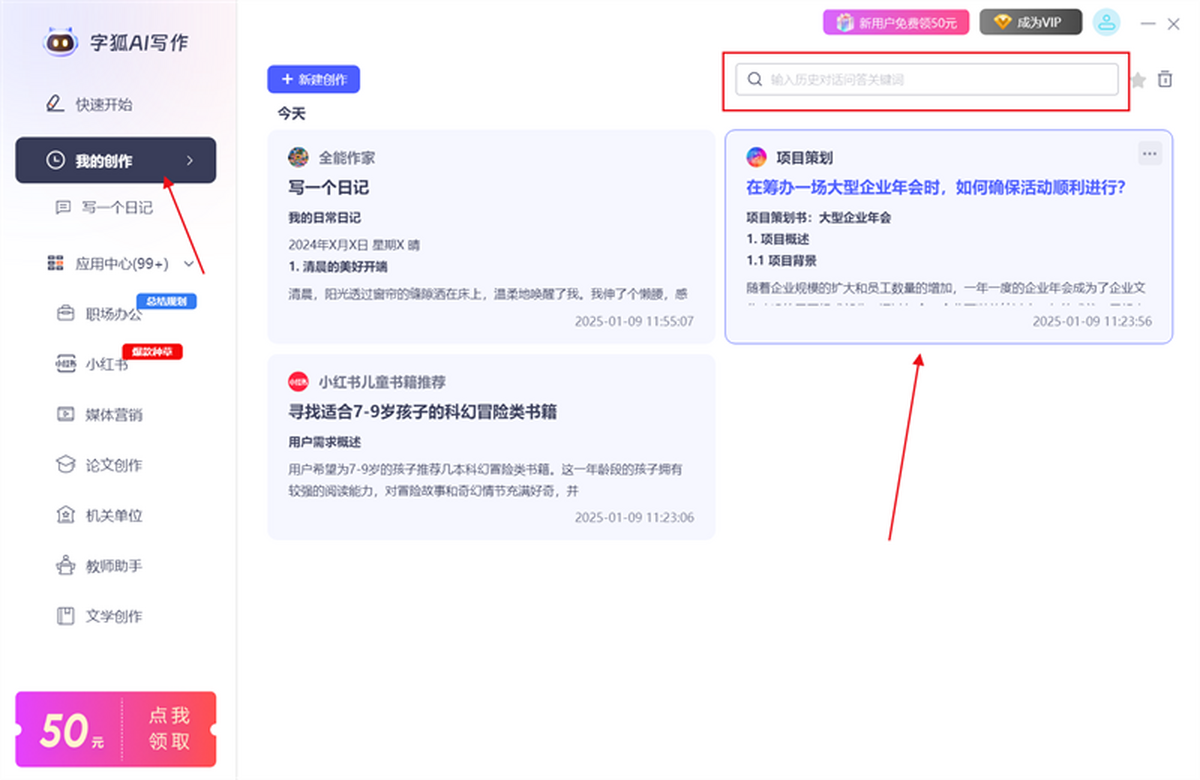The width and height of the screenshot is (1200, 780).
Task: Click the chat bubble icon beside 写一个日记
Action: click(x=63, y=207)
